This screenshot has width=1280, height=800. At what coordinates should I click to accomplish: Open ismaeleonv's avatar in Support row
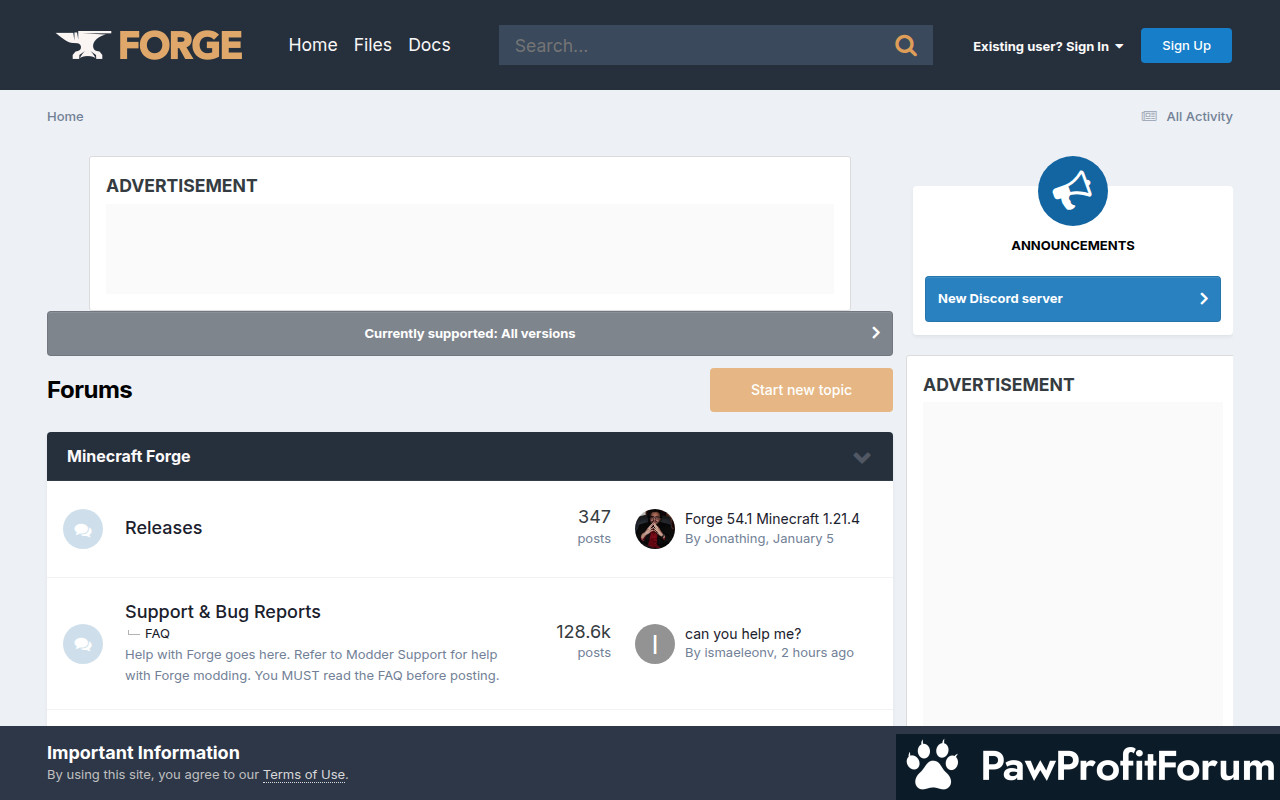655,644
